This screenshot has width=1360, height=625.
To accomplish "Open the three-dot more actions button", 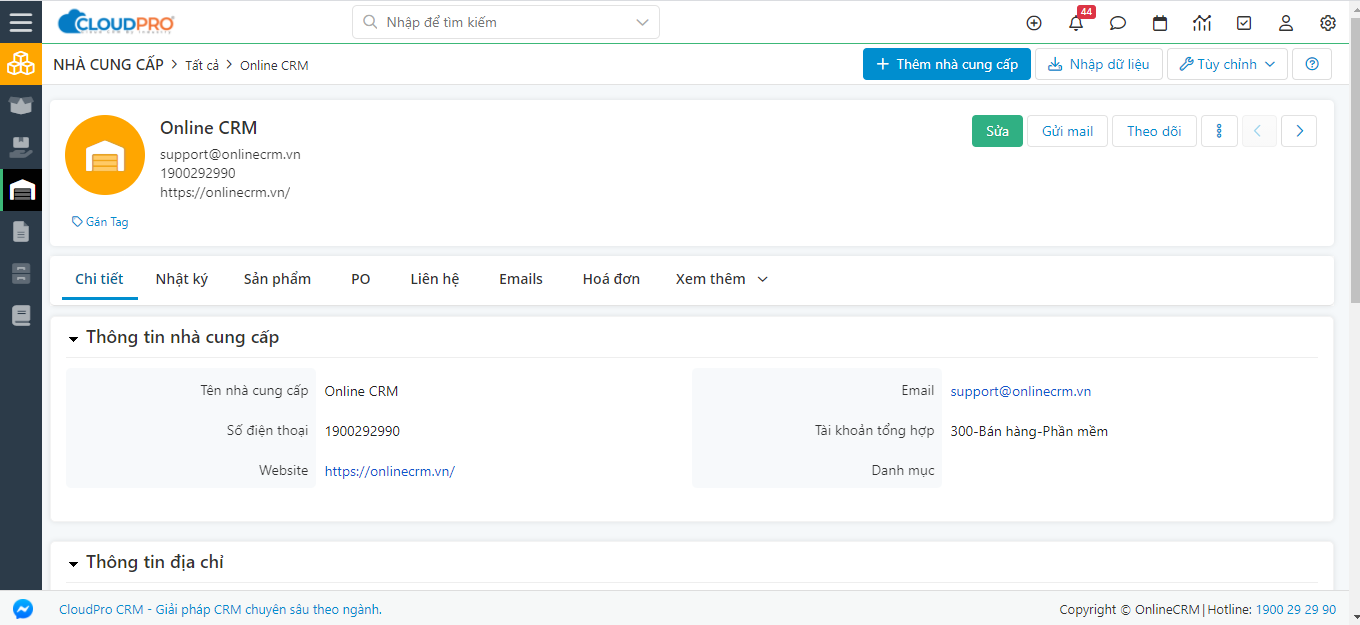I will click(x=1219, y=131).
